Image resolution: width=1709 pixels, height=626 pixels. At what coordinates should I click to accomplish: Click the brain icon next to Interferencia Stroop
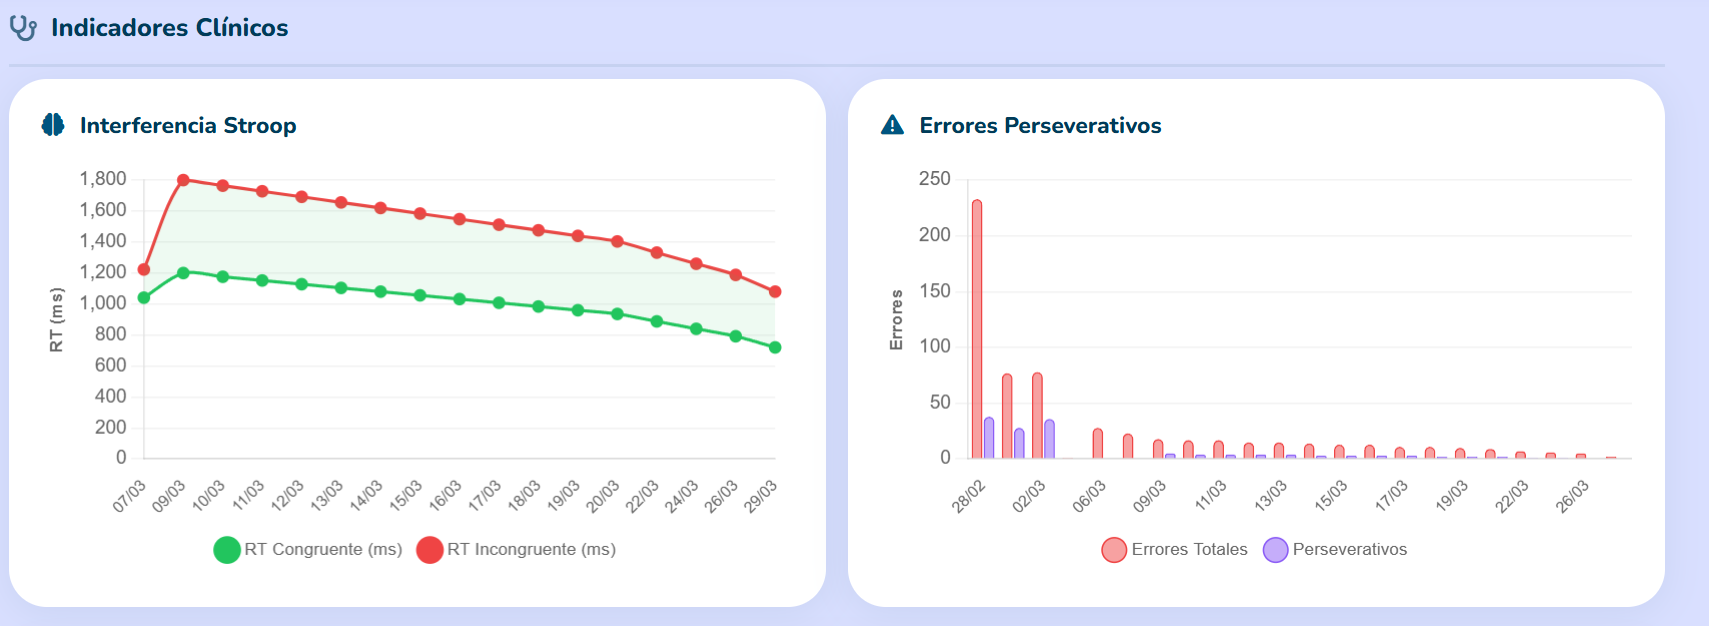coord(53,125)
